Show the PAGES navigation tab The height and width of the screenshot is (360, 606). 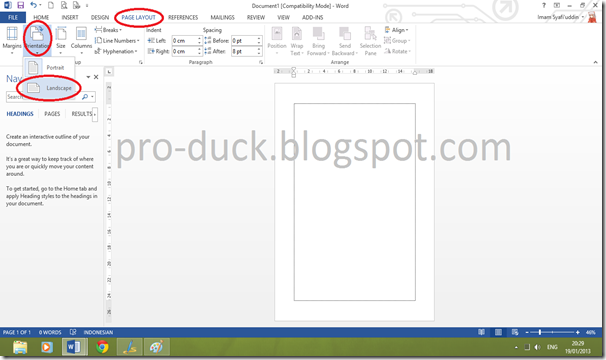click(52, 114)
